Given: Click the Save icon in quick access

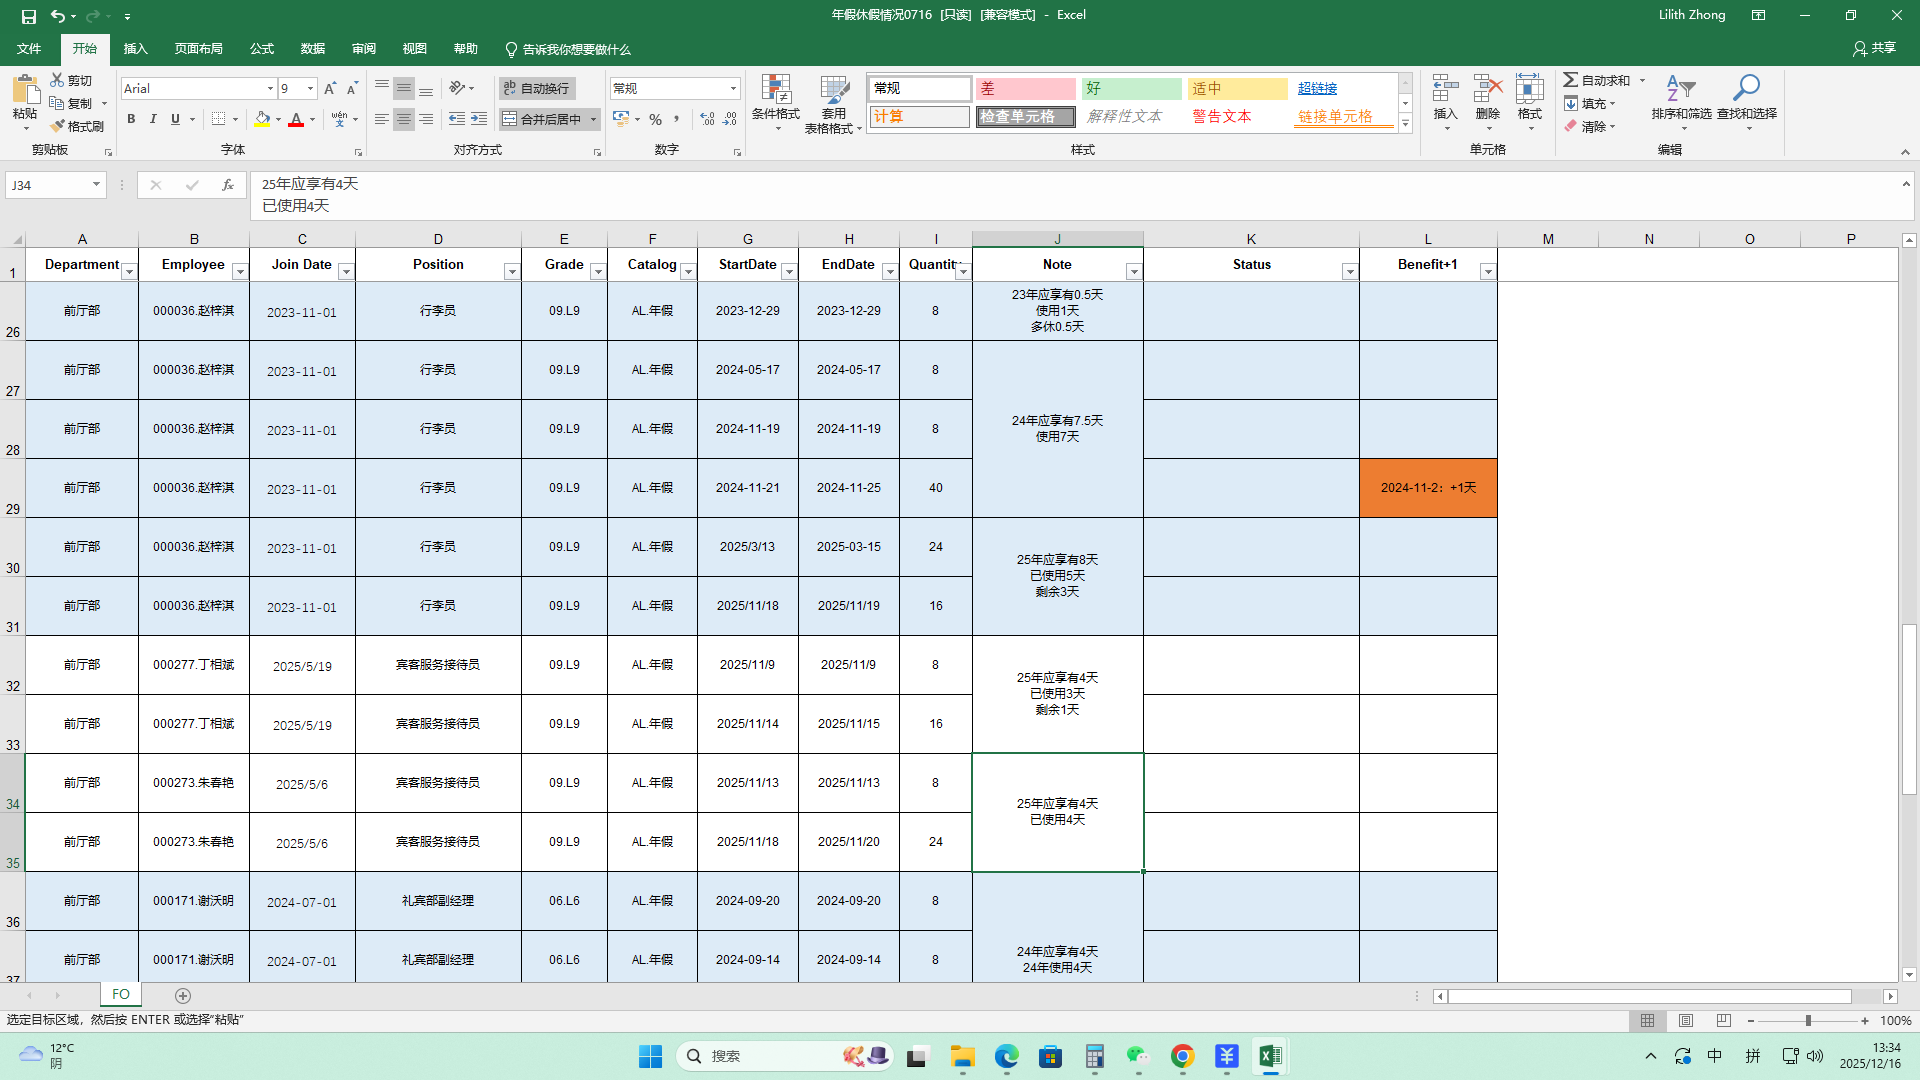Looking at the screenshot, I should point(28,16).
